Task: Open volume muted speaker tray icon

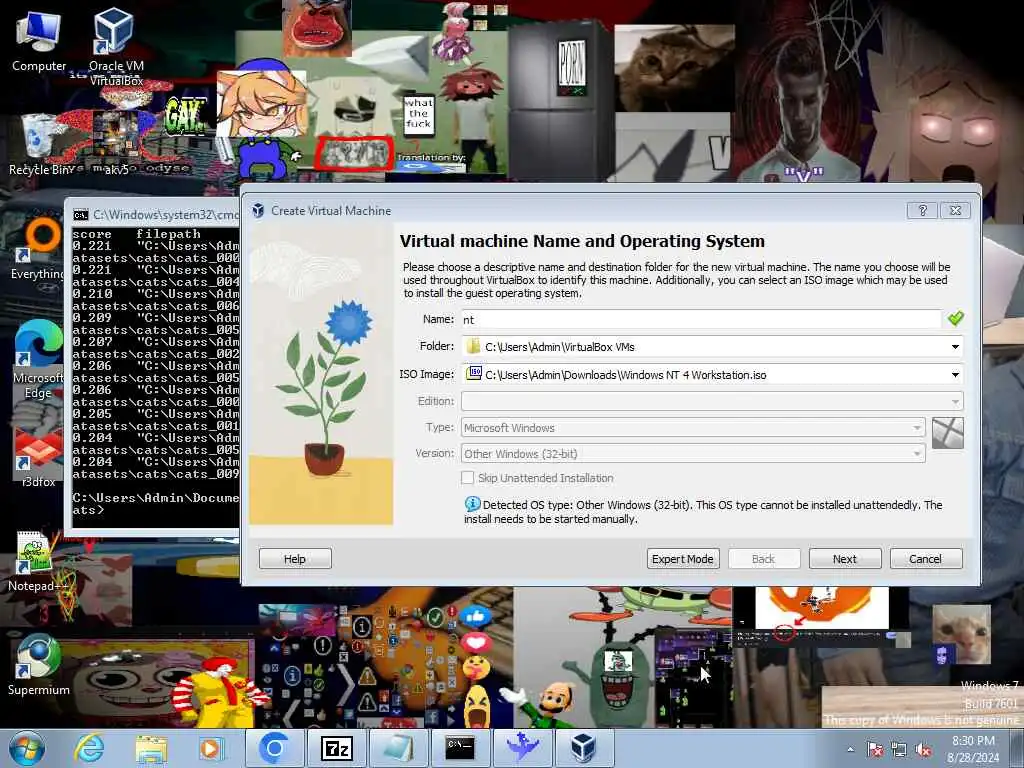Action: click(923, 750)
